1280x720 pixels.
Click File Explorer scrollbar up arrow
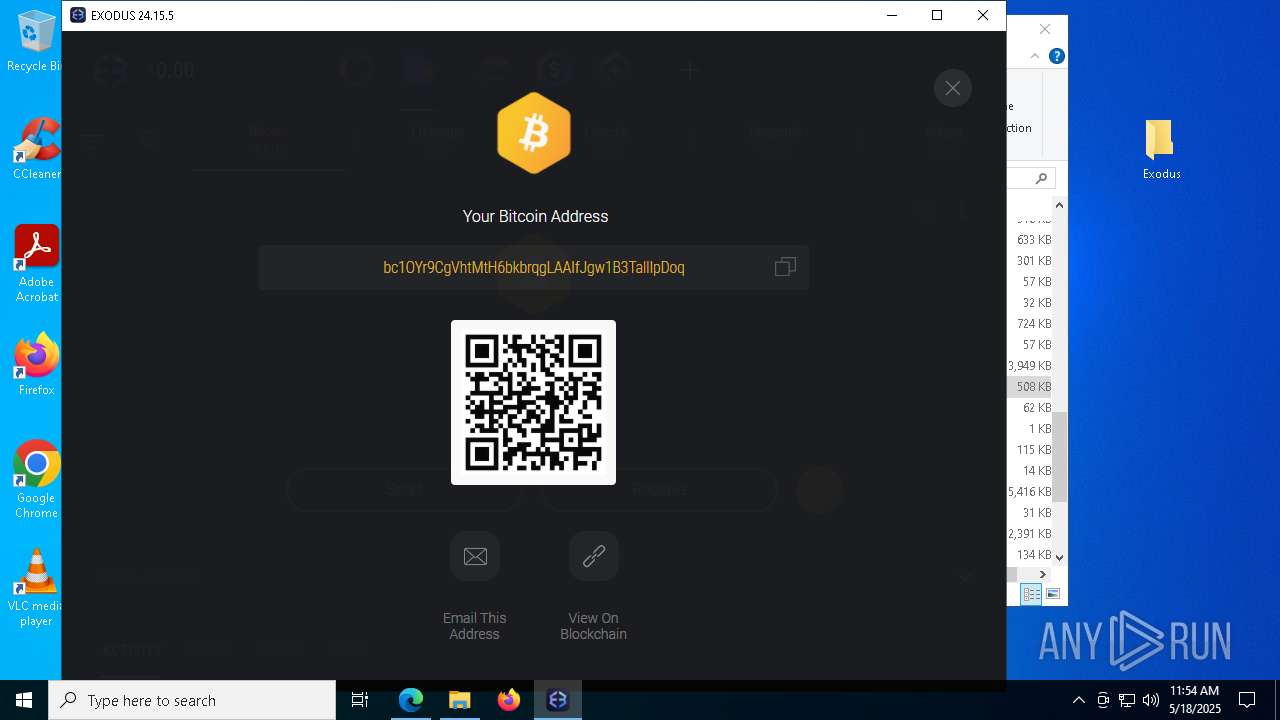(x=1059, y=205)
